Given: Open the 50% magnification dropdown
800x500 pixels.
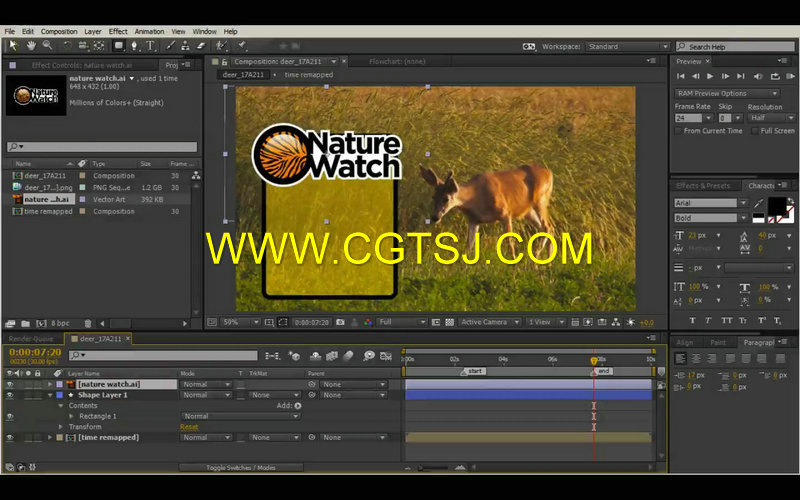Looking at the screenshot, I should [x=241, y=322].
